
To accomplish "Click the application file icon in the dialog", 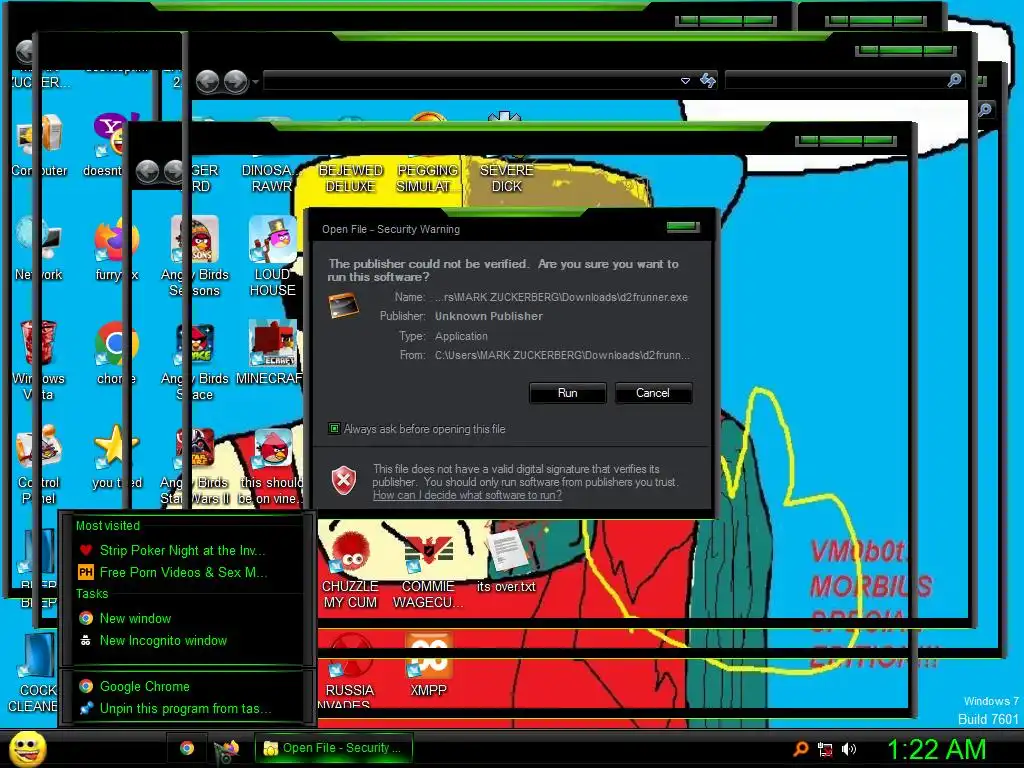I will tap(344, 306).
